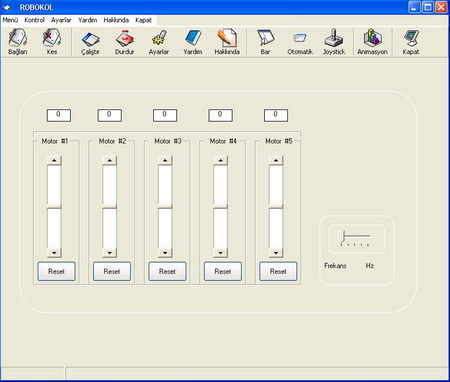
Task: Click Motor #5 scrollbar down arrow
Action: [276, 253]
